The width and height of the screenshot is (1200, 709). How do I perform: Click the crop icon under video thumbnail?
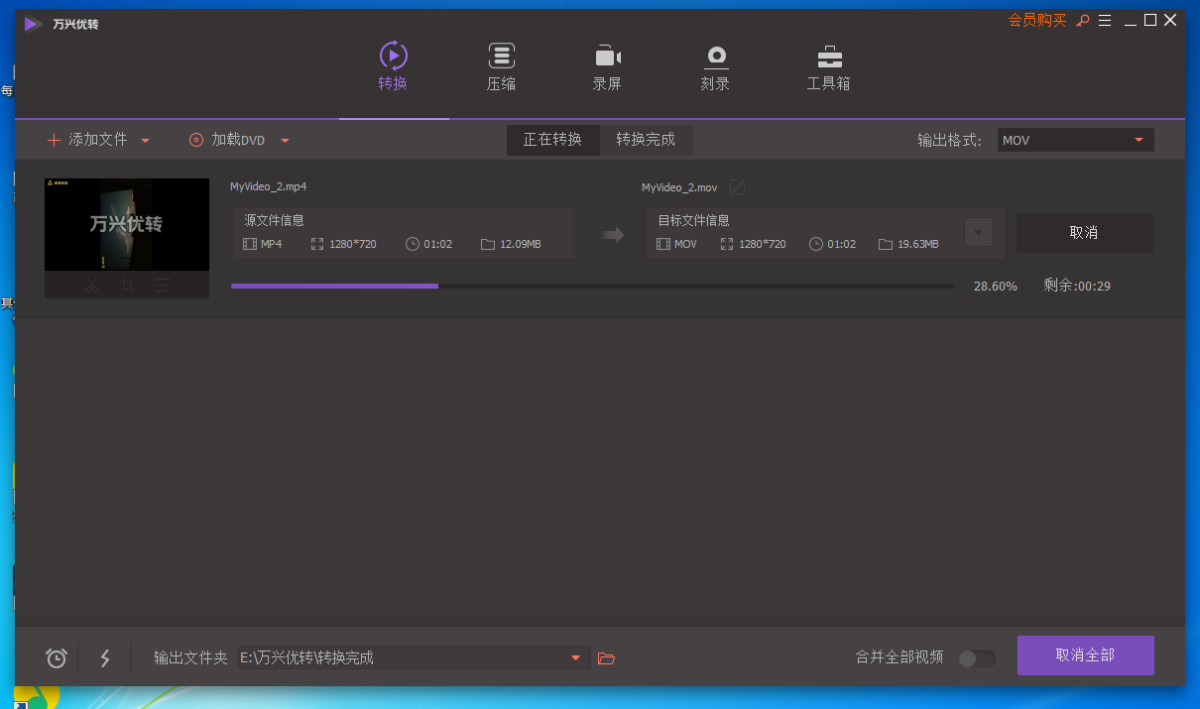tap(127, 286)
